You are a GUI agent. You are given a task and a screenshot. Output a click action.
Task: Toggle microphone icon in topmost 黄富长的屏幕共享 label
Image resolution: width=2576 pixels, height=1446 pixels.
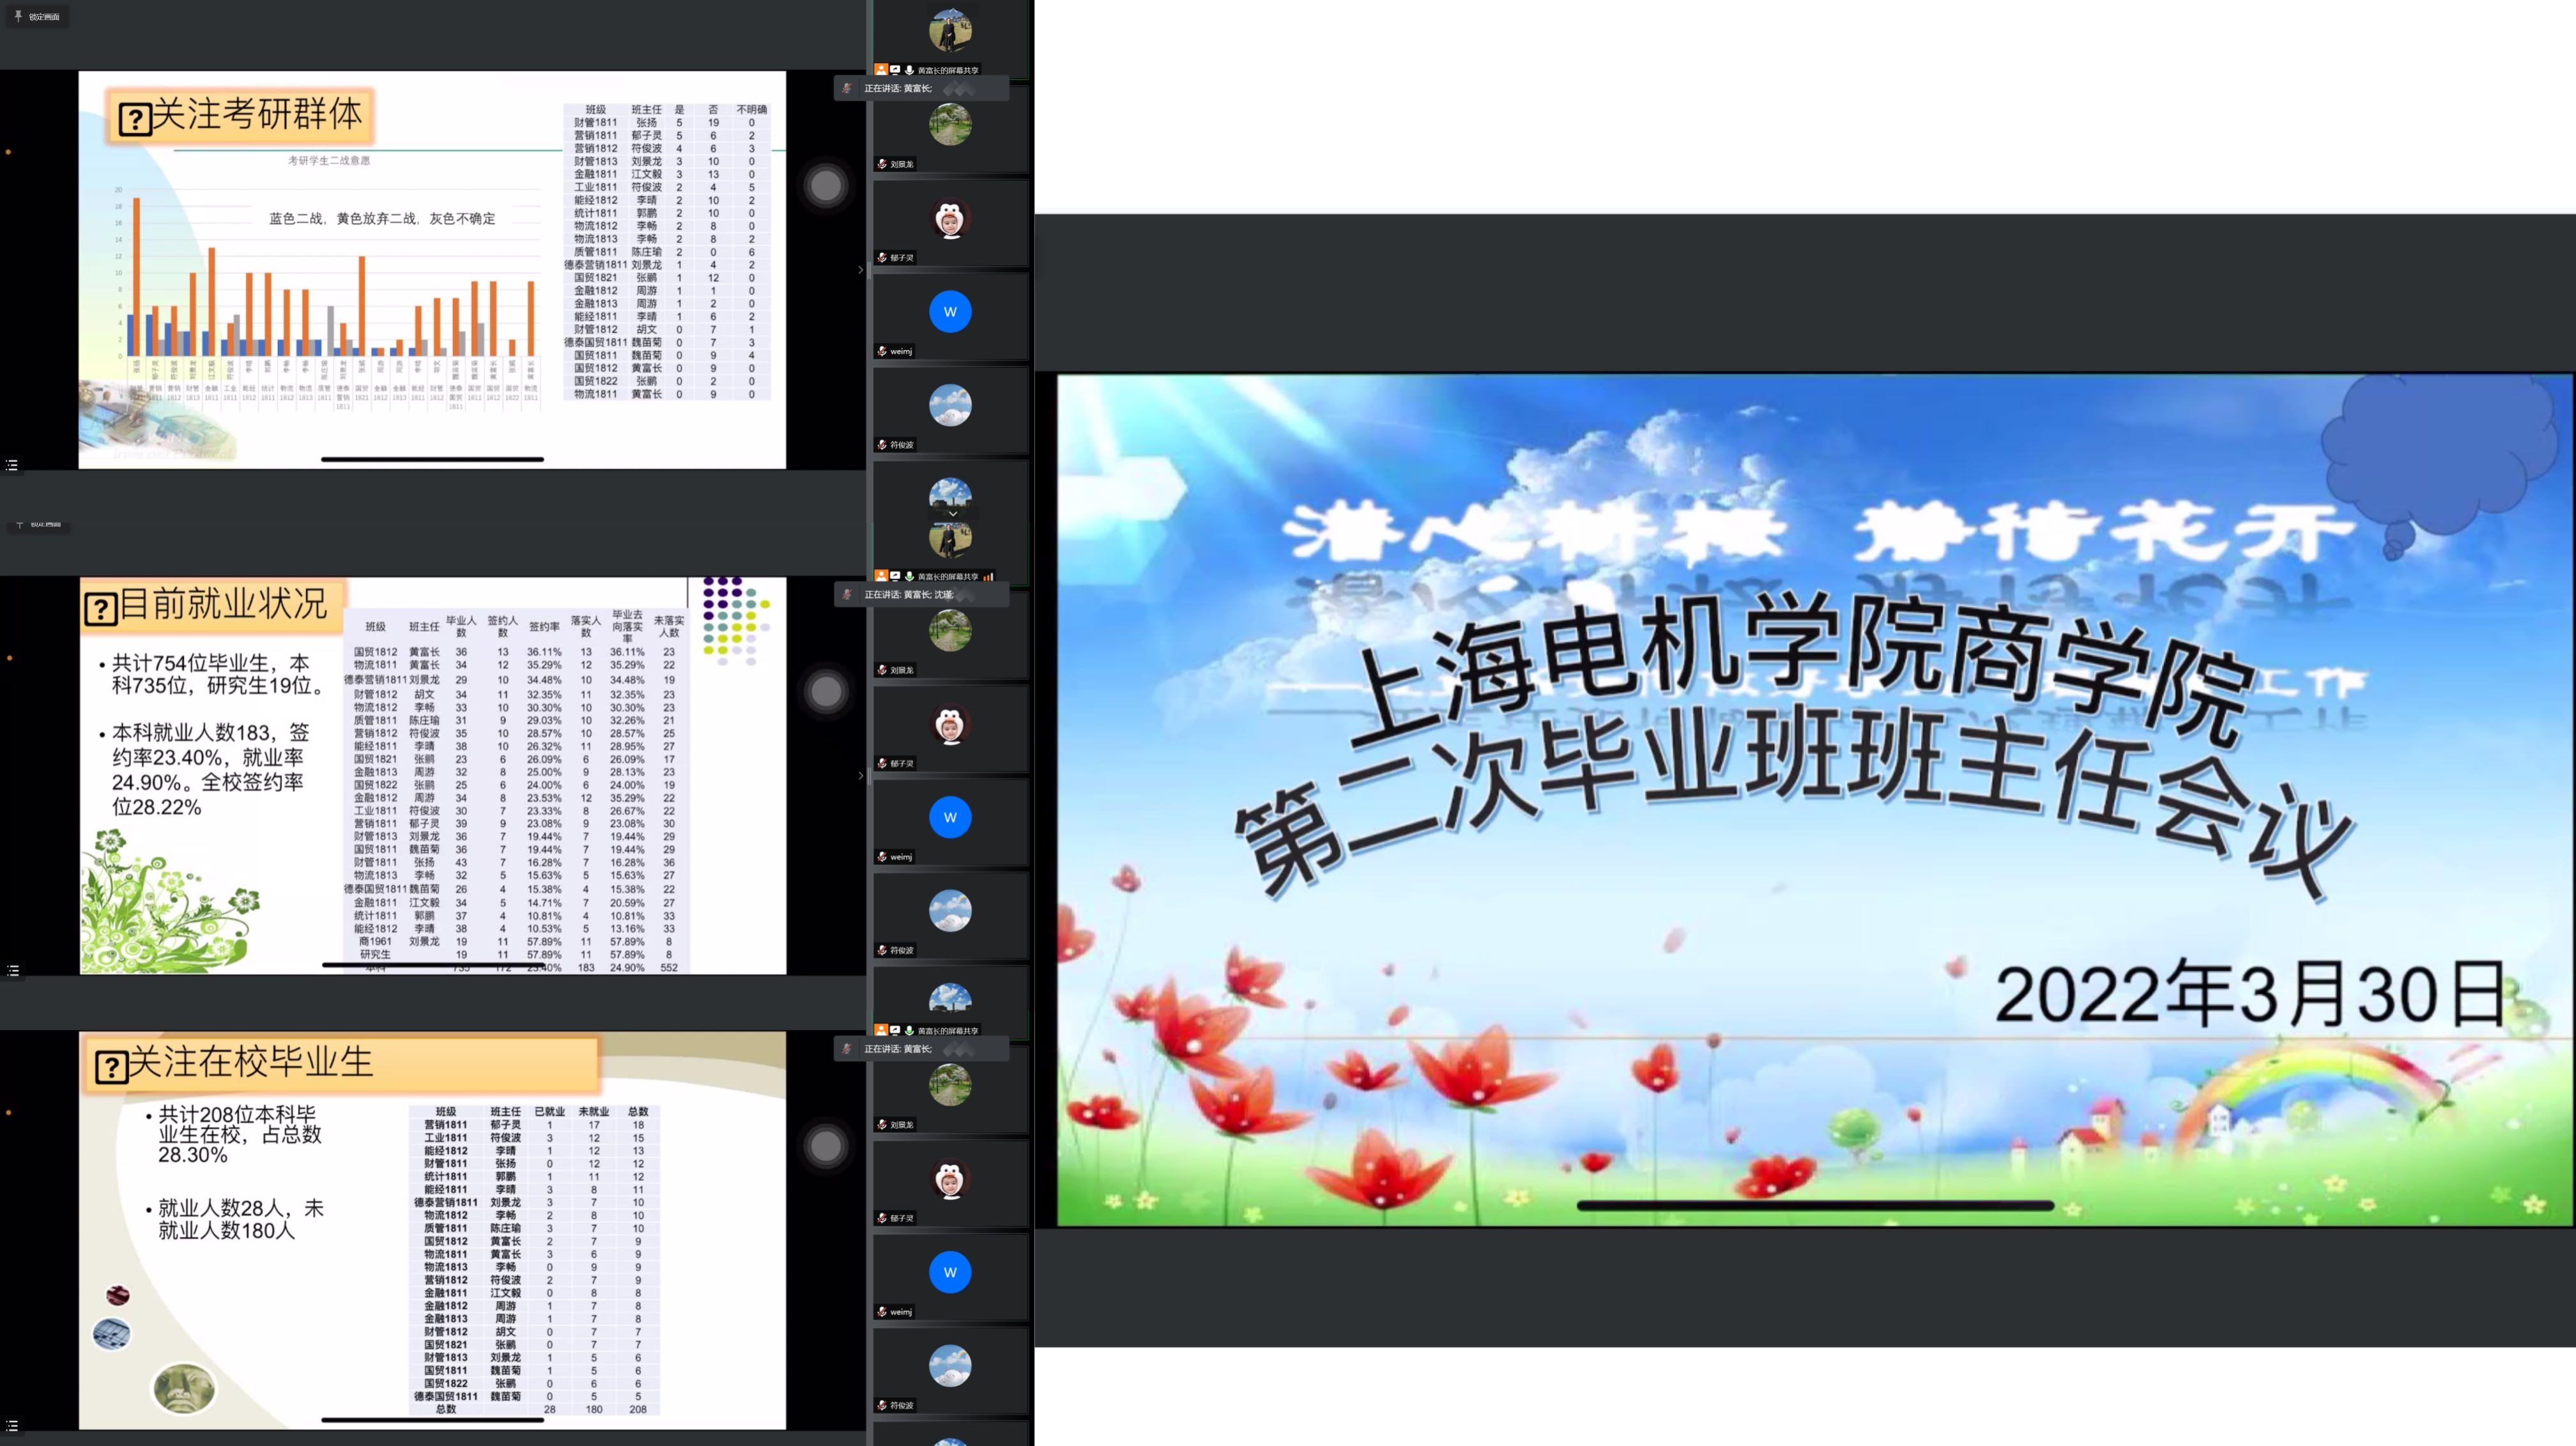(909, 70)
